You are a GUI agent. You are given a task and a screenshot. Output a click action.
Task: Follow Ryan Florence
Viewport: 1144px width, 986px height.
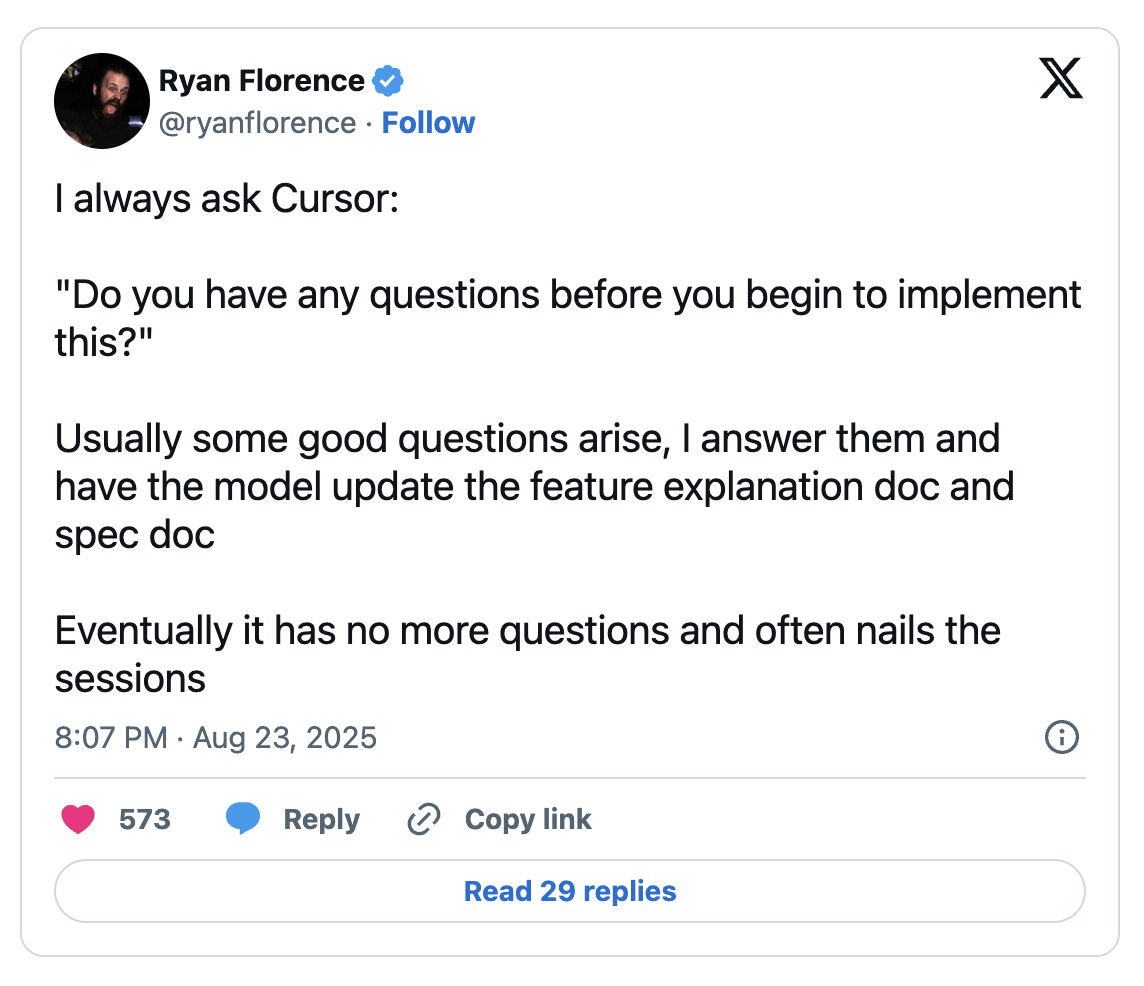[x=429, y=123]
